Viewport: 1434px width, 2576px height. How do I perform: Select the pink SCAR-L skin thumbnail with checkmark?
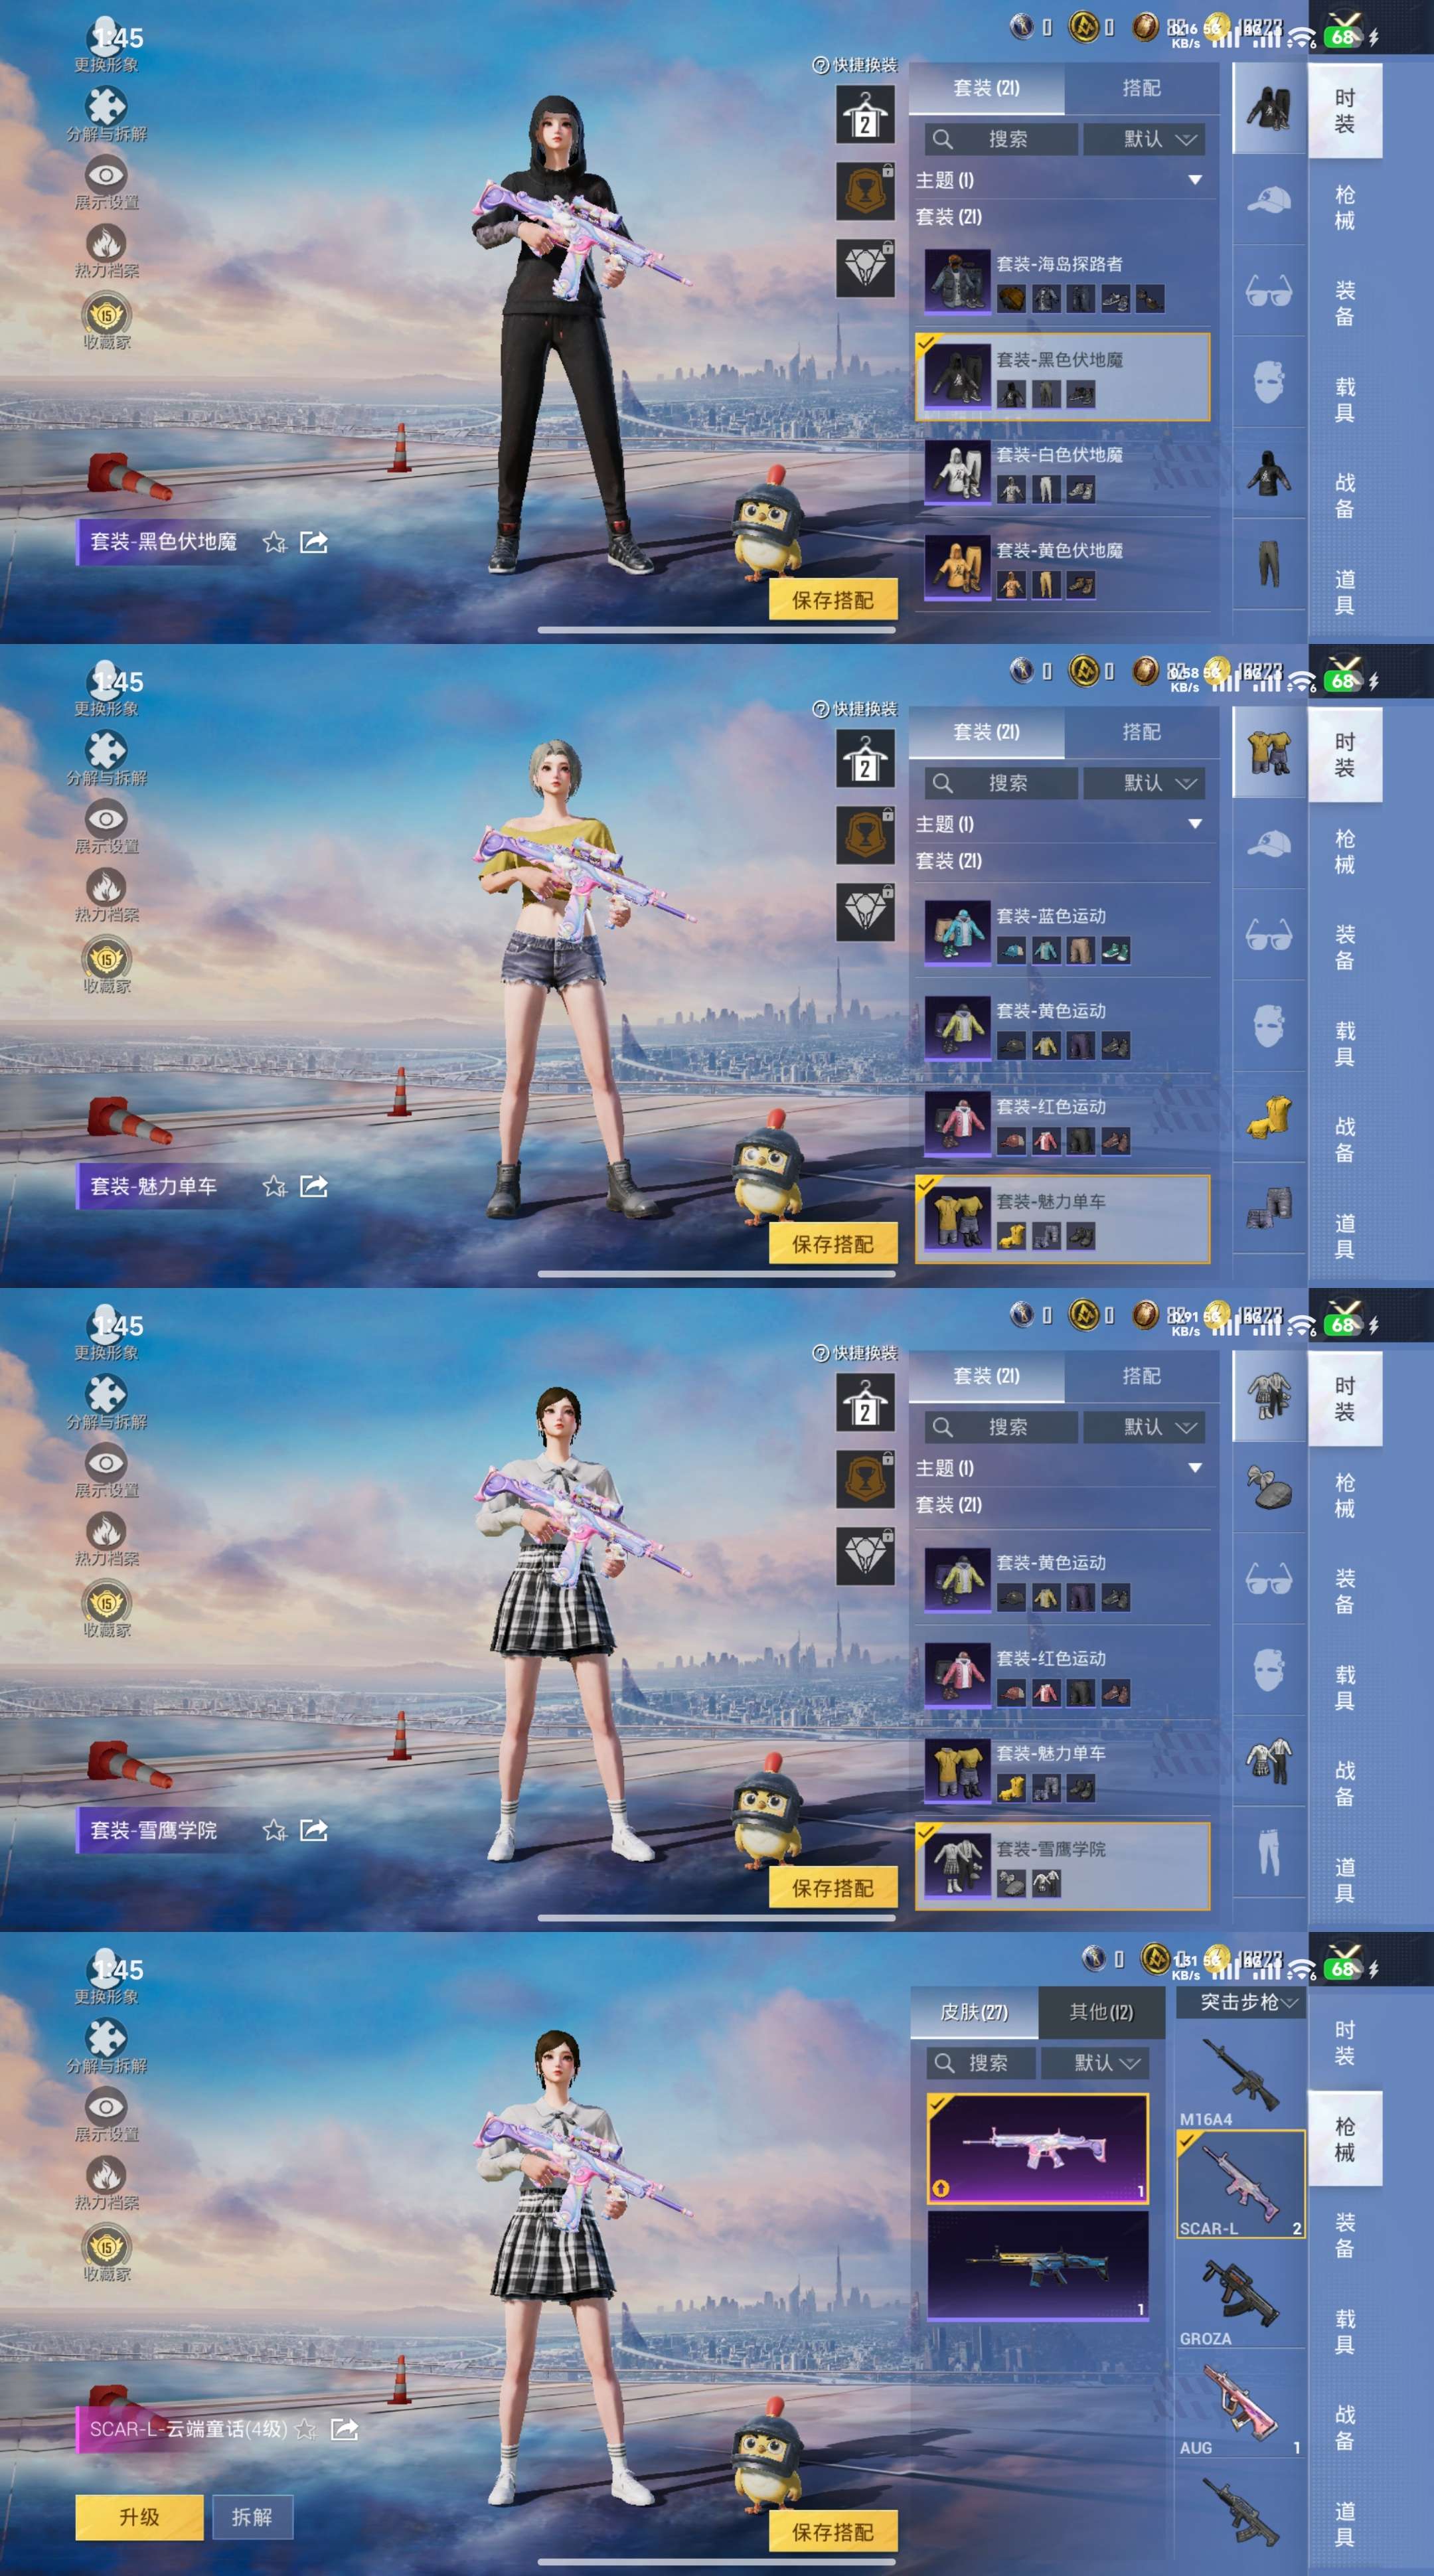tap(1038, 2148)
